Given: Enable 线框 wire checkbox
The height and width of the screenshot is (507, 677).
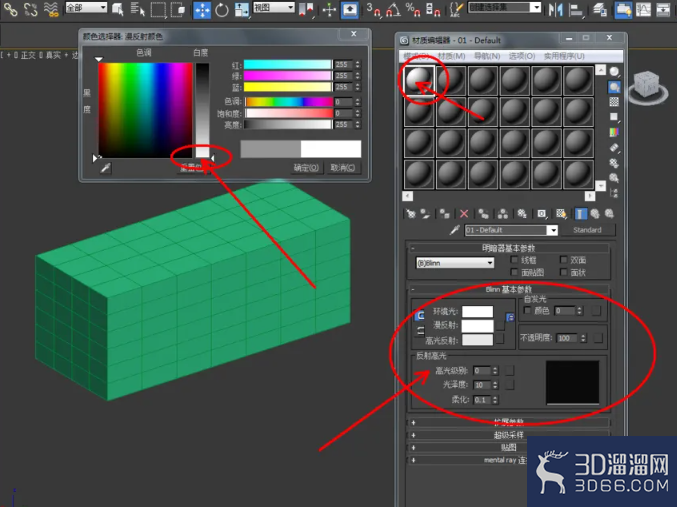Looking at the screenshot, I should point(514,260).
